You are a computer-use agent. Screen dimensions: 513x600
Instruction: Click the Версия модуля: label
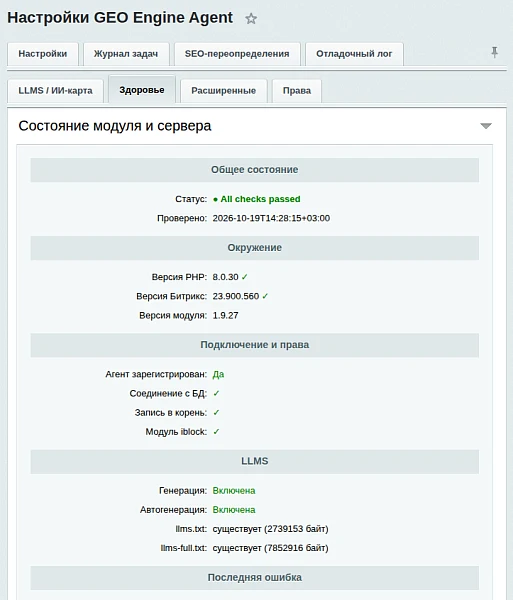173,315
